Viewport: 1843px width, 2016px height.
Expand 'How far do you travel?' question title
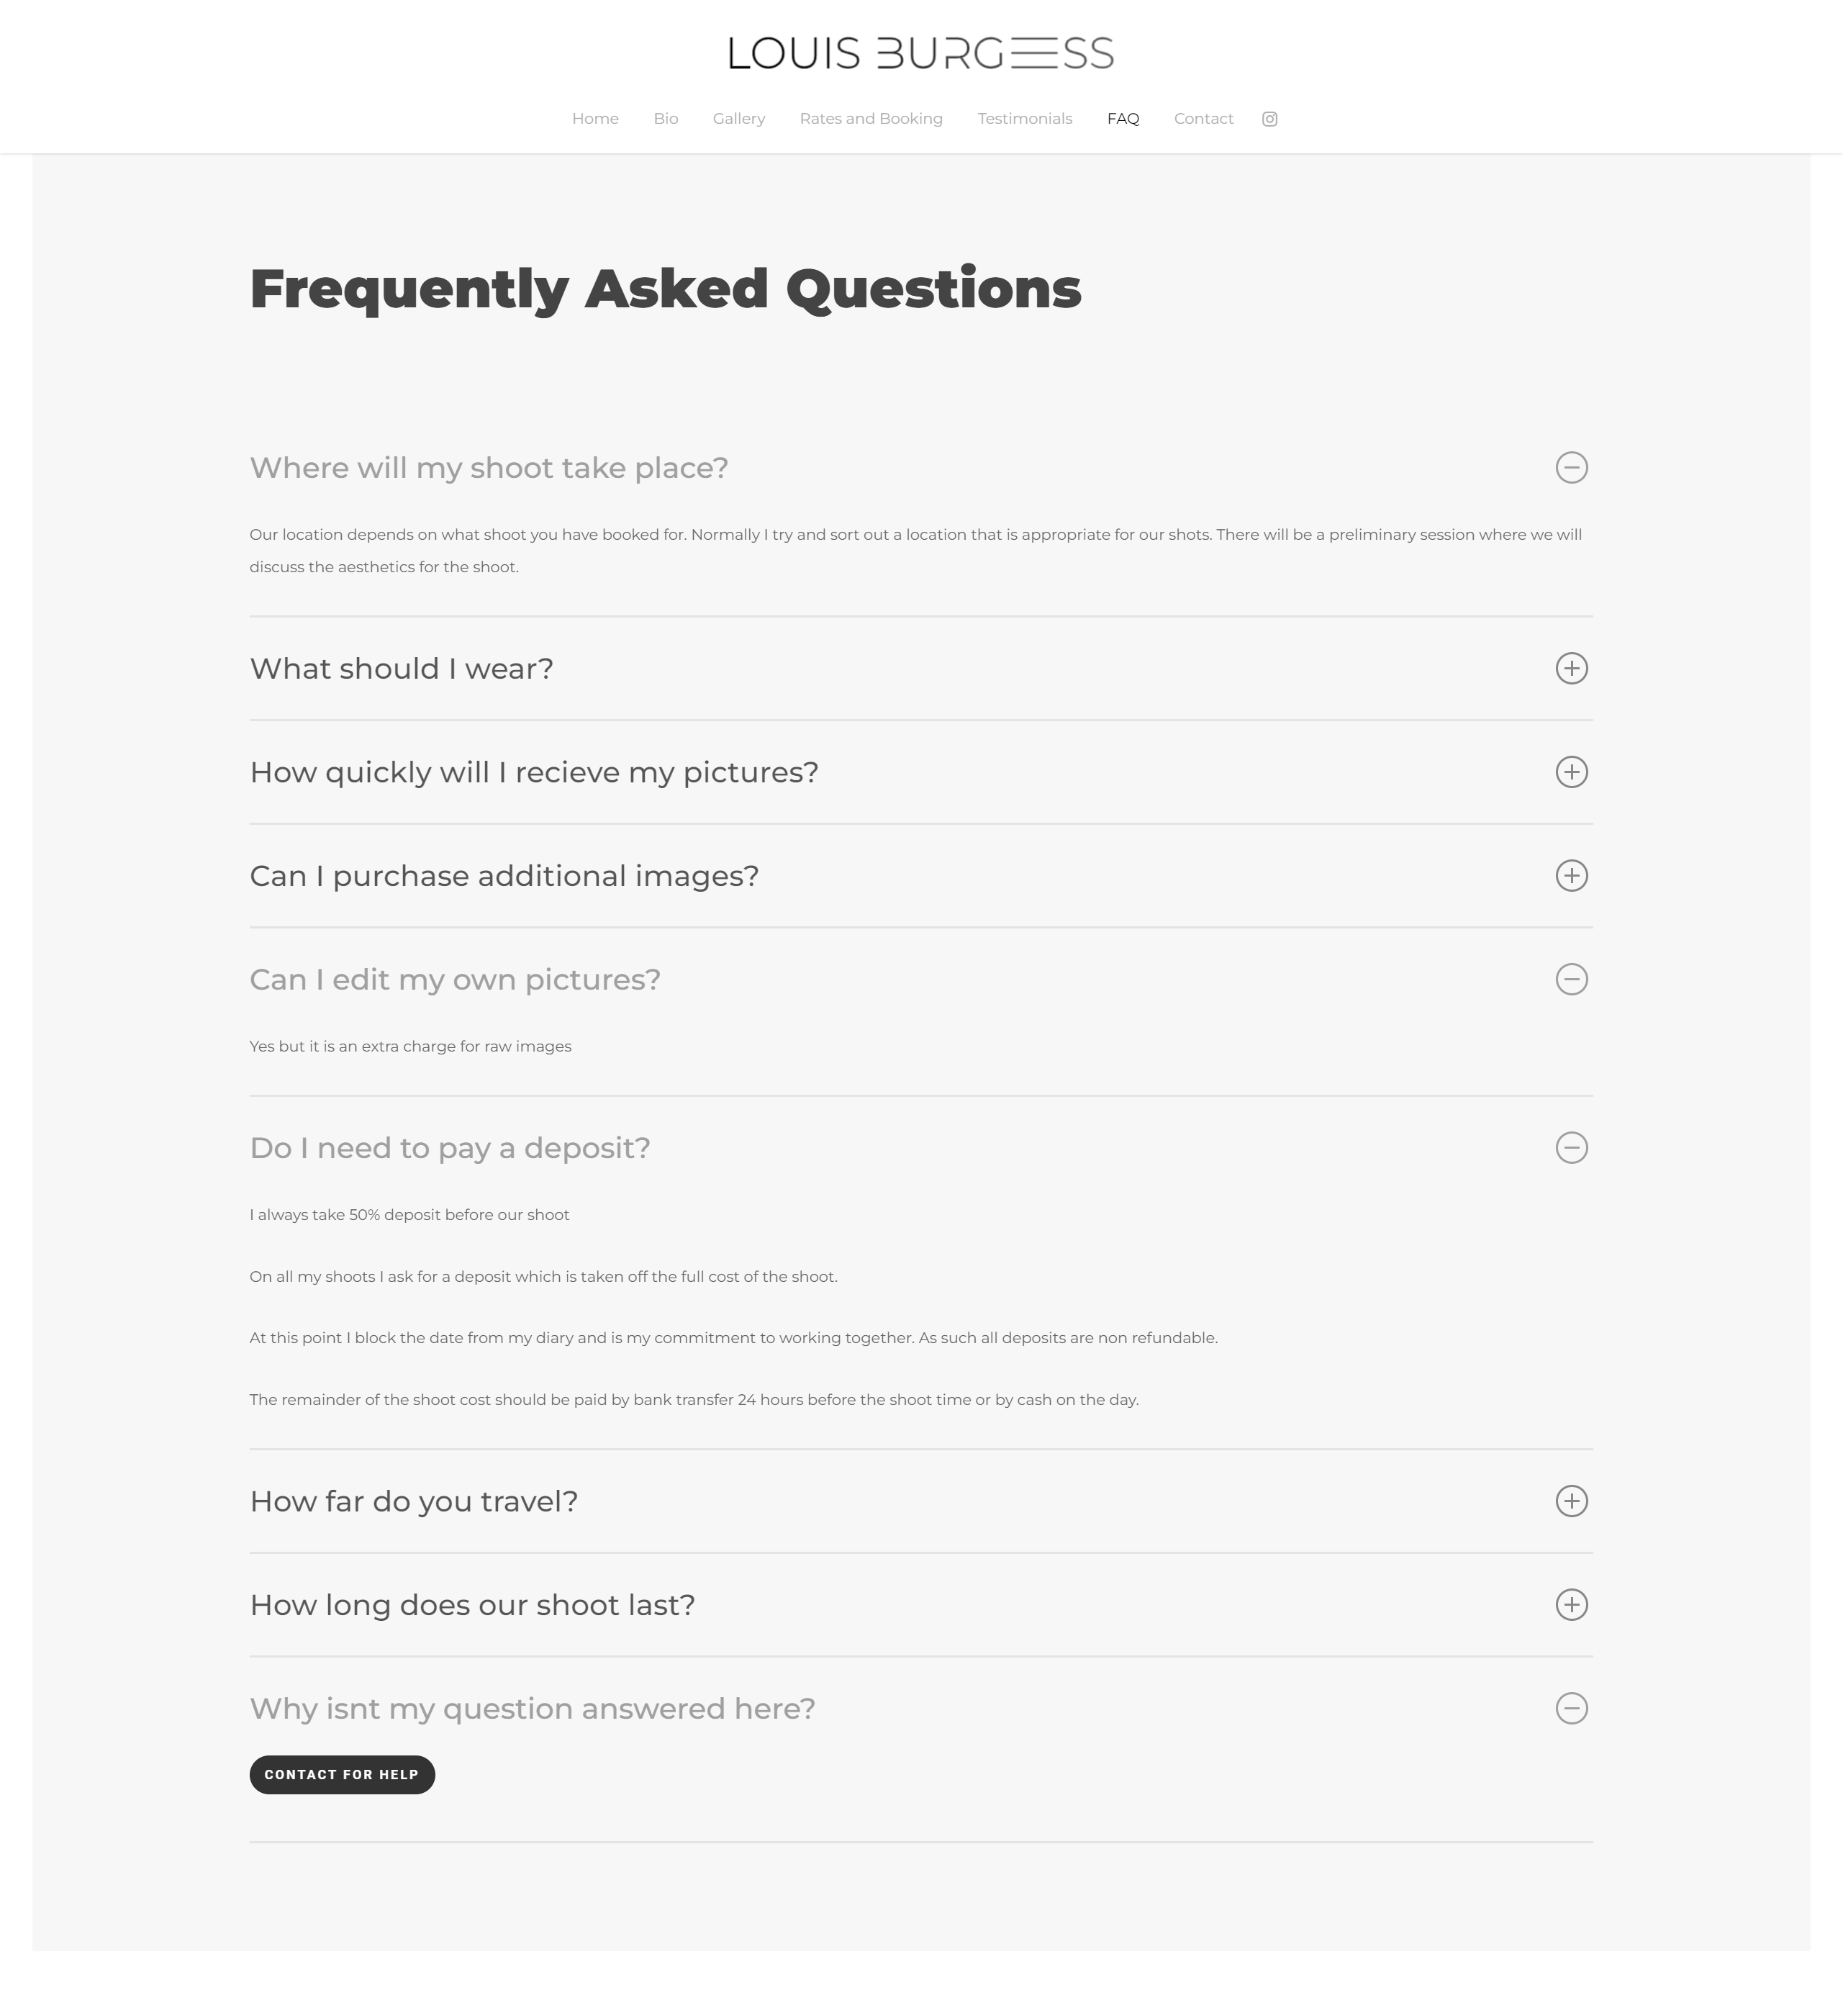pos(414,1502)
